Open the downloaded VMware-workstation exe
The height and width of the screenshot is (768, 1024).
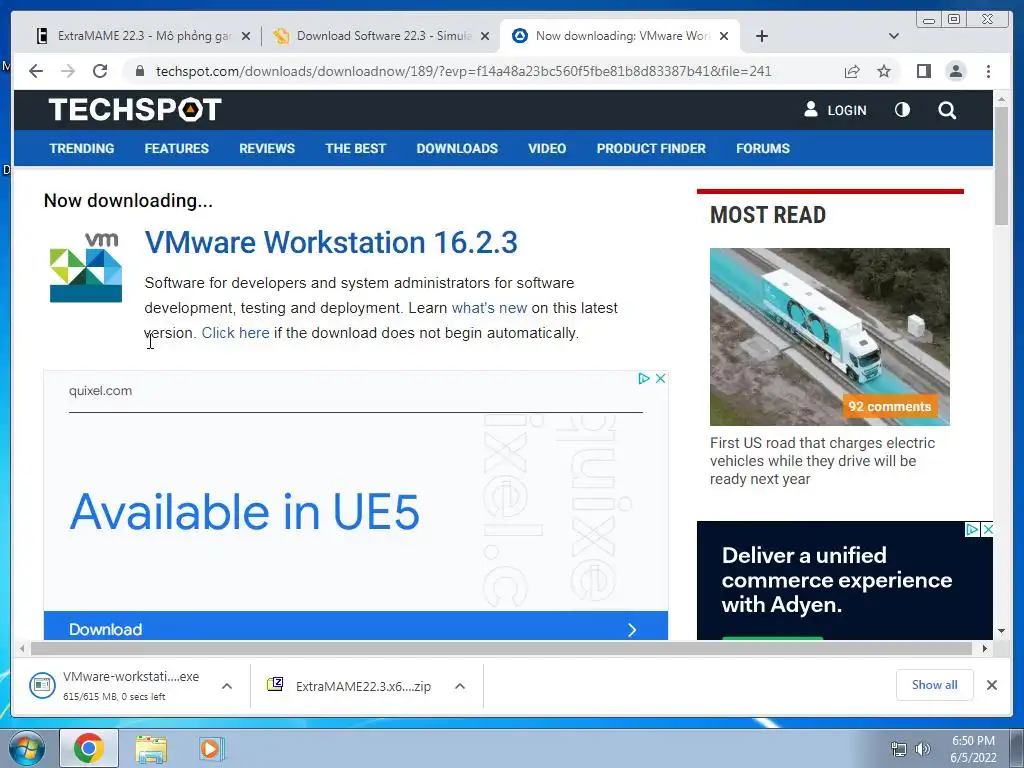(115, 686)
